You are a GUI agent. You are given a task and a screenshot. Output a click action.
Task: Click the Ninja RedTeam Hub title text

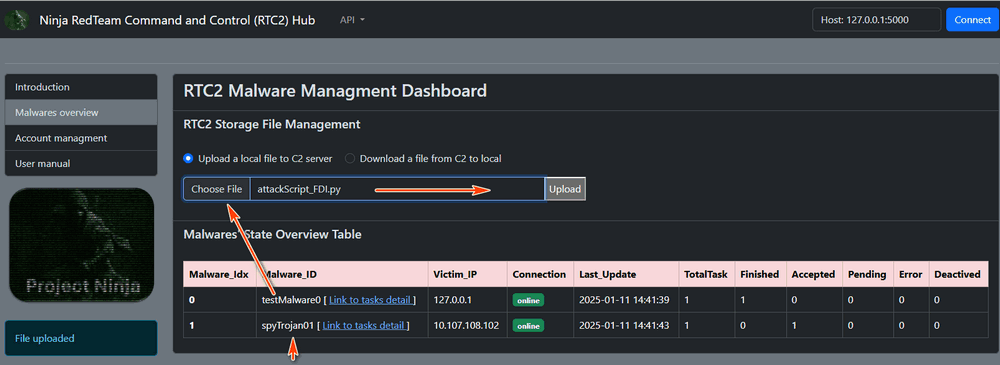point(177,20)
